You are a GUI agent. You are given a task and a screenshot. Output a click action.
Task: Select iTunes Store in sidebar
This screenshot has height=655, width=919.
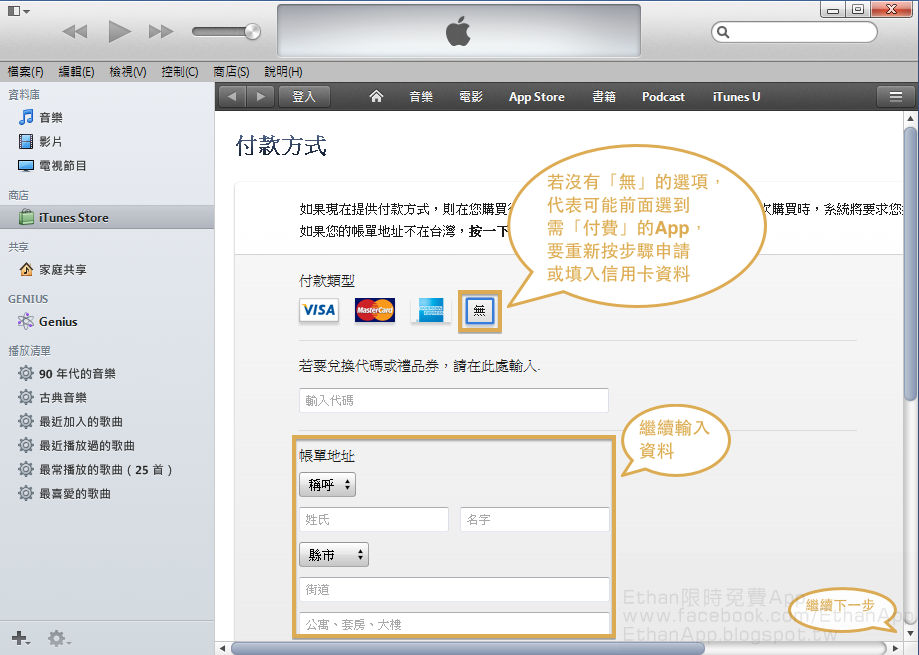(107, 217)
